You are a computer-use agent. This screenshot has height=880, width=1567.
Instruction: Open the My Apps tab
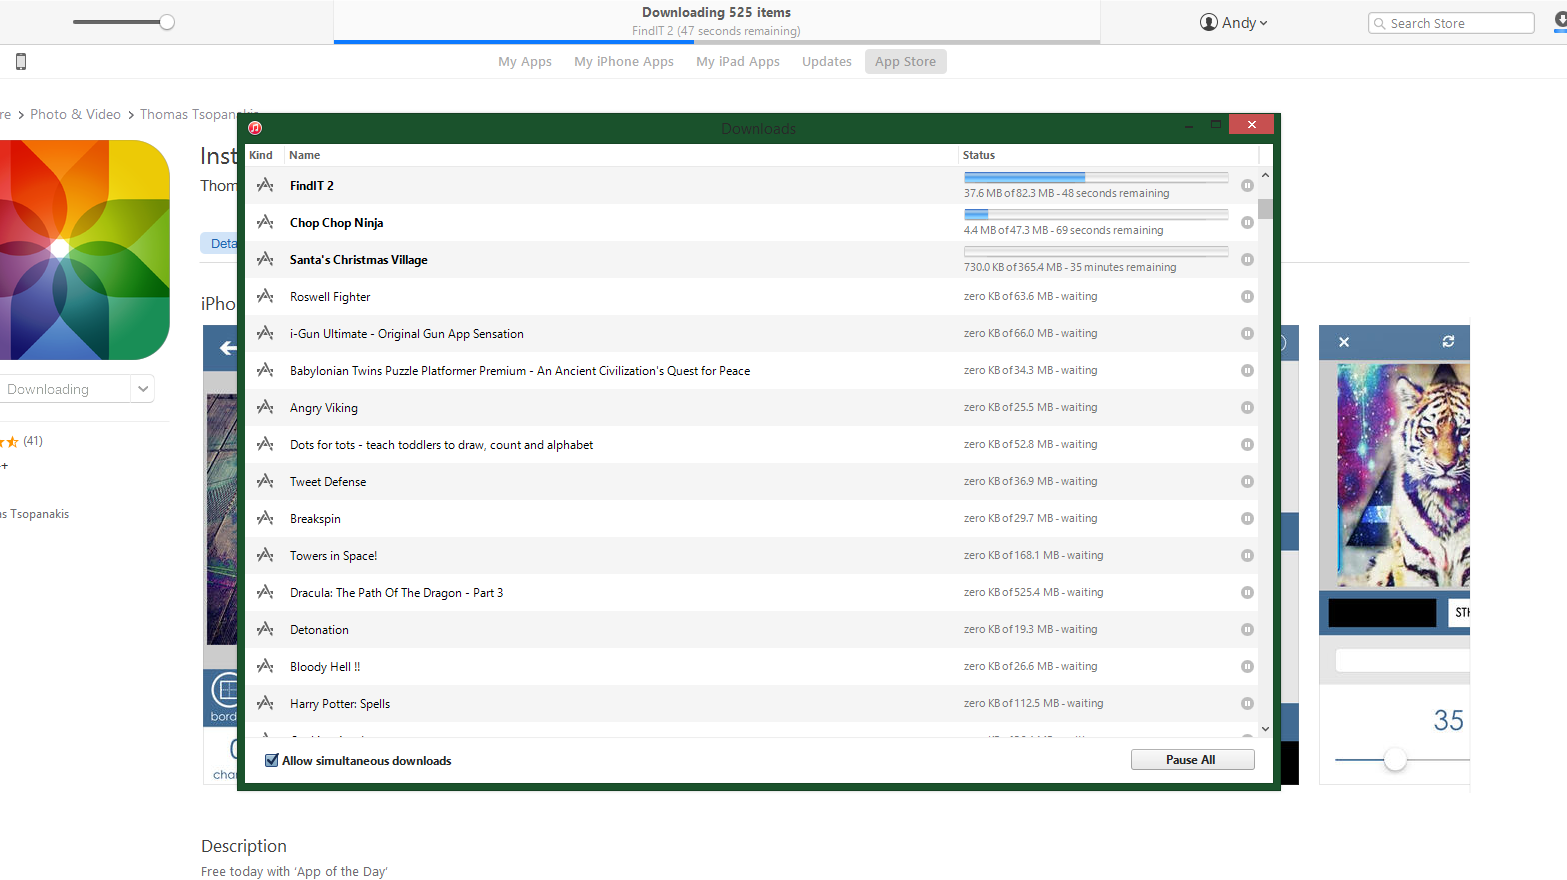tap(525, 62)
